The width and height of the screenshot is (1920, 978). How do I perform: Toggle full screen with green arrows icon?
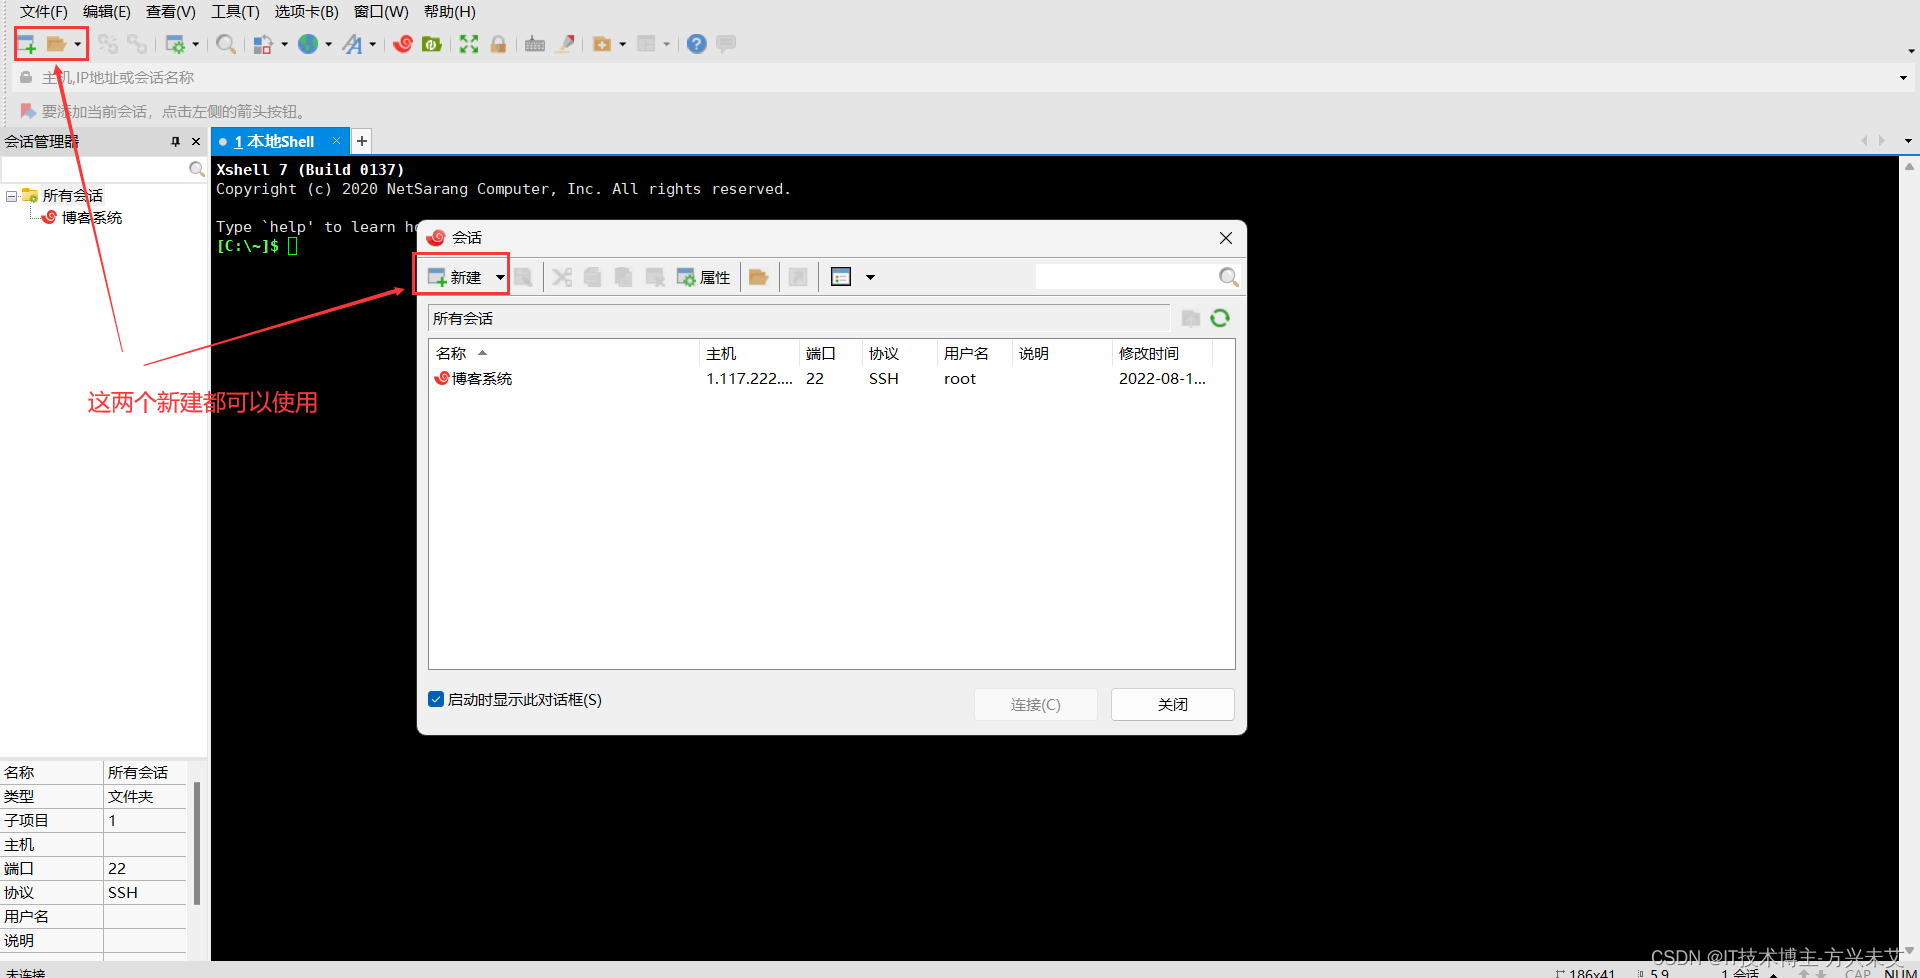(x=469, y=44)
